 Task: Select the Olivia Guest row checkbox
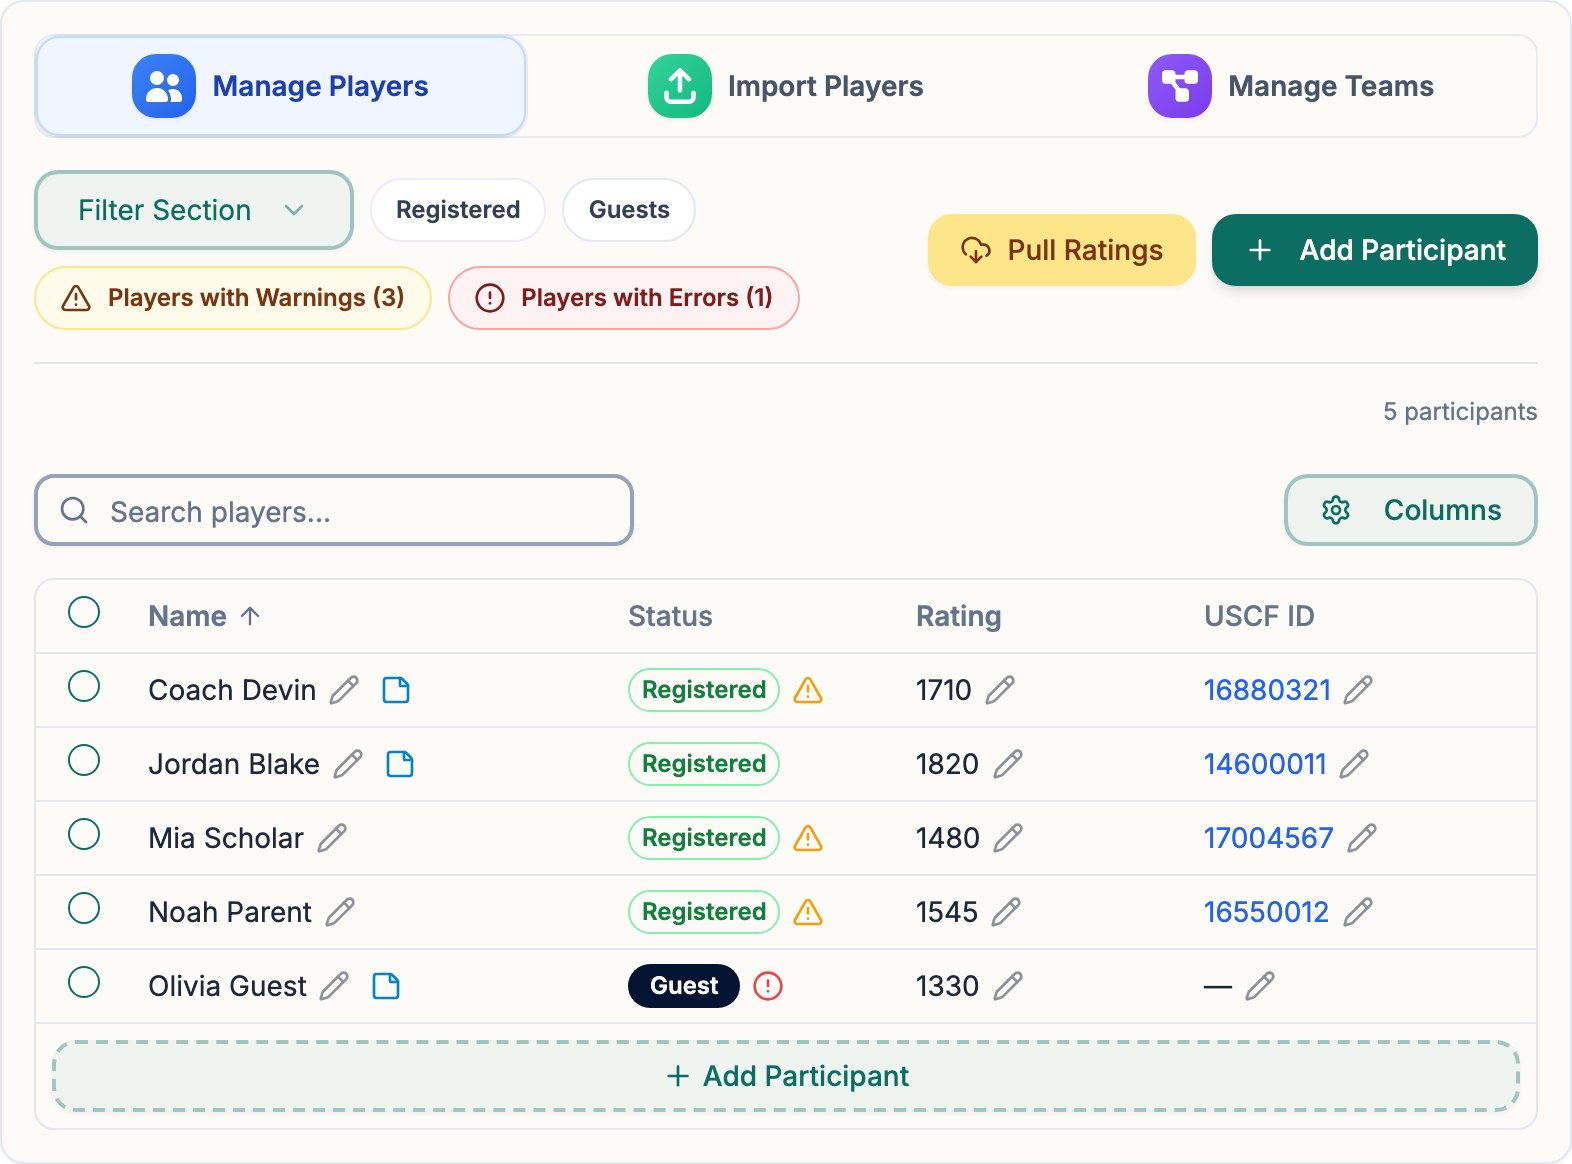84,982
